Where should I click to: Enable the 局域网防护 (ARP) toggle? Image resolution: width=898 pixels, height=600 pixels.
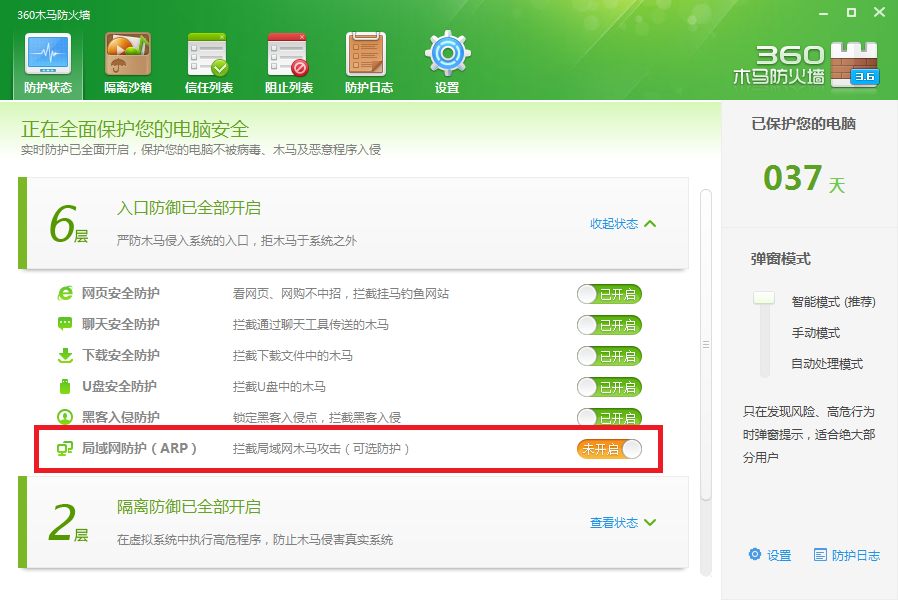pyautogui.click(x=609, y=449)
